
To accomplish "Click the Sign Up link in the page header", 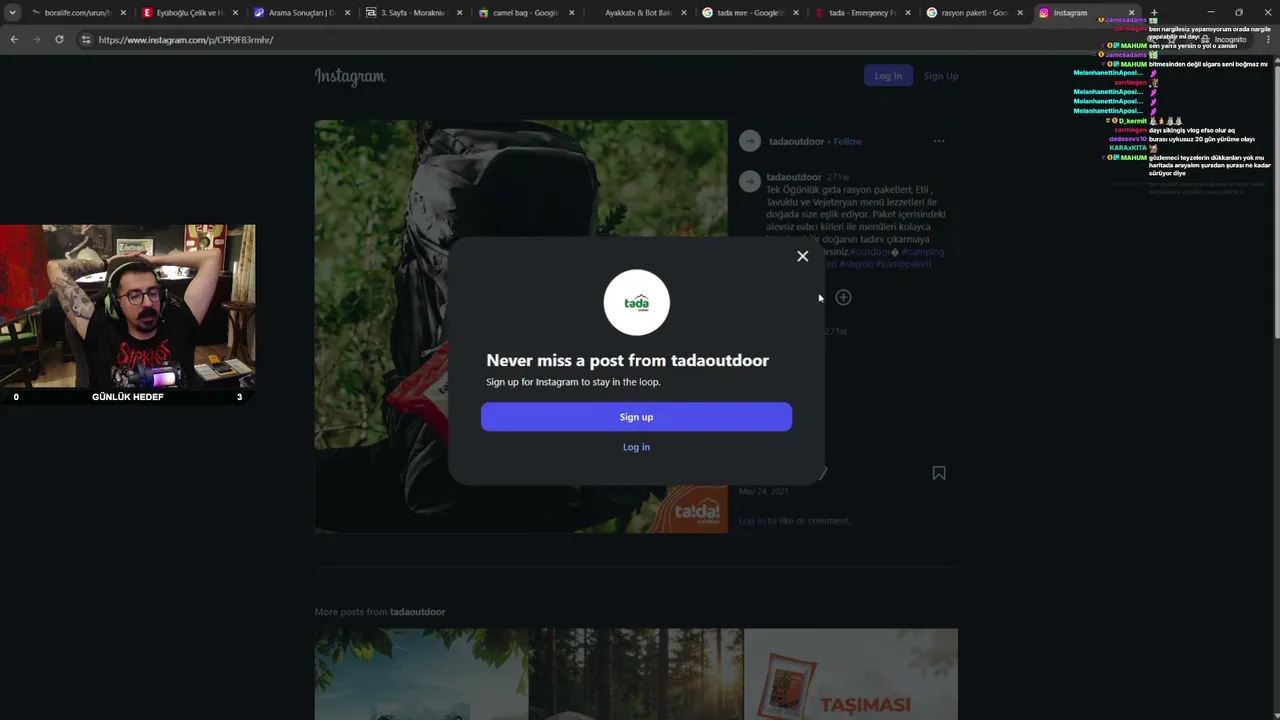I will 941,76.
